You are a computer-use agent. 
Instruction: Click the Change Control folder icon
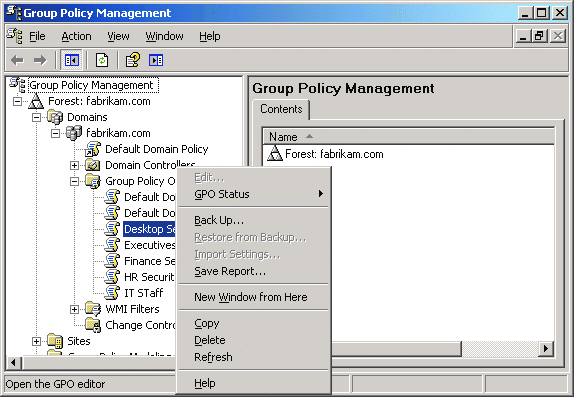click(x=93, y=325)
